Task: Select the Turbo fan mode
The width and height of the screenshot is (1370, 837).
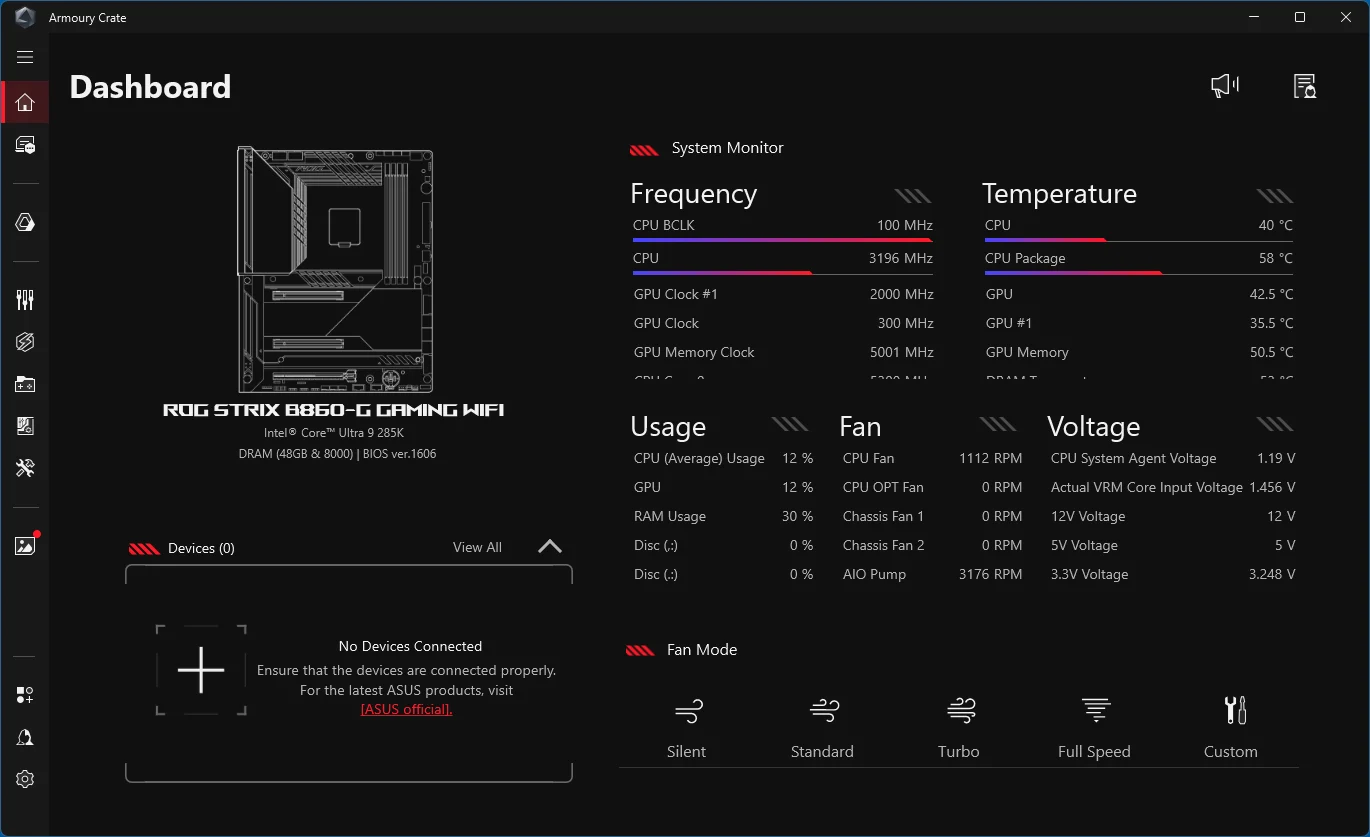Action: click(959, 730)
